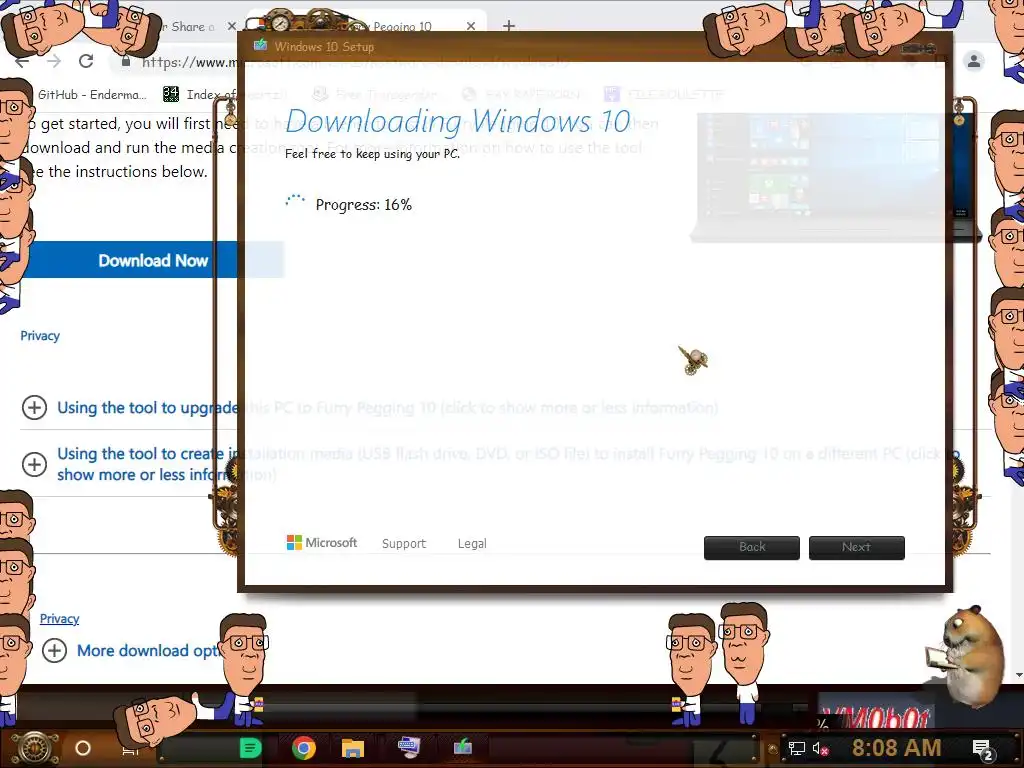The height and width of the screenshot is (768, 1024).
Task: Click Legal link in Setup window
Action: click(472, 543)
